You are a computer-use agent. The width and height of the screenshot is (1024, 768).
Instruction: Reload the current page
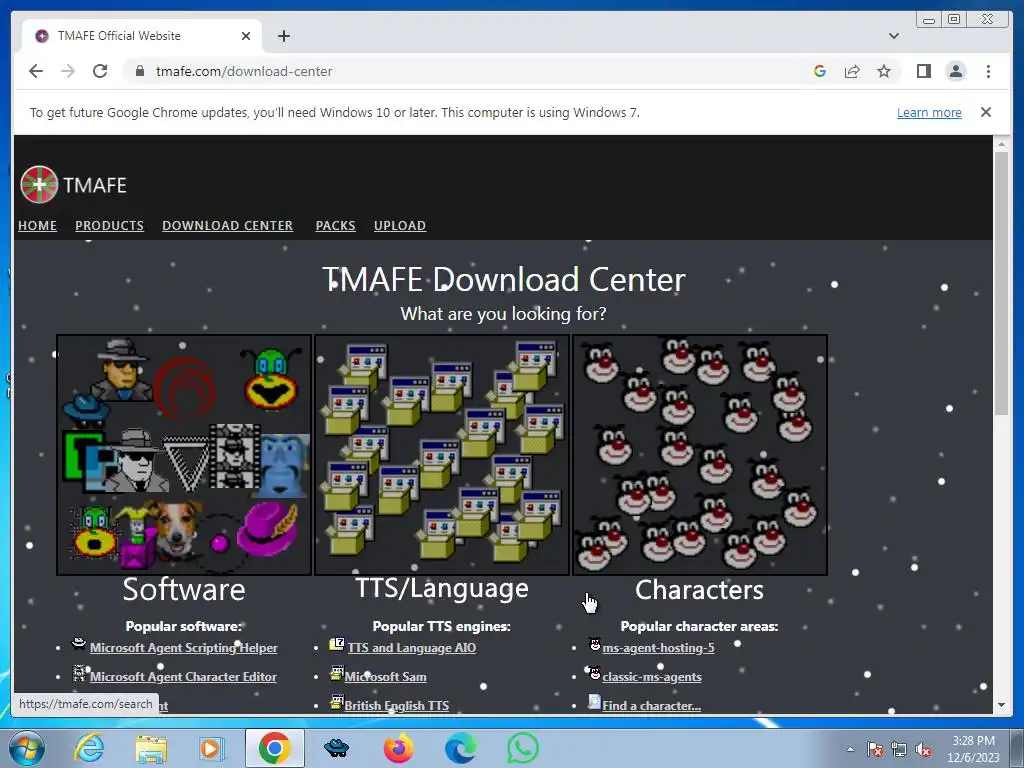click(100, 71)
